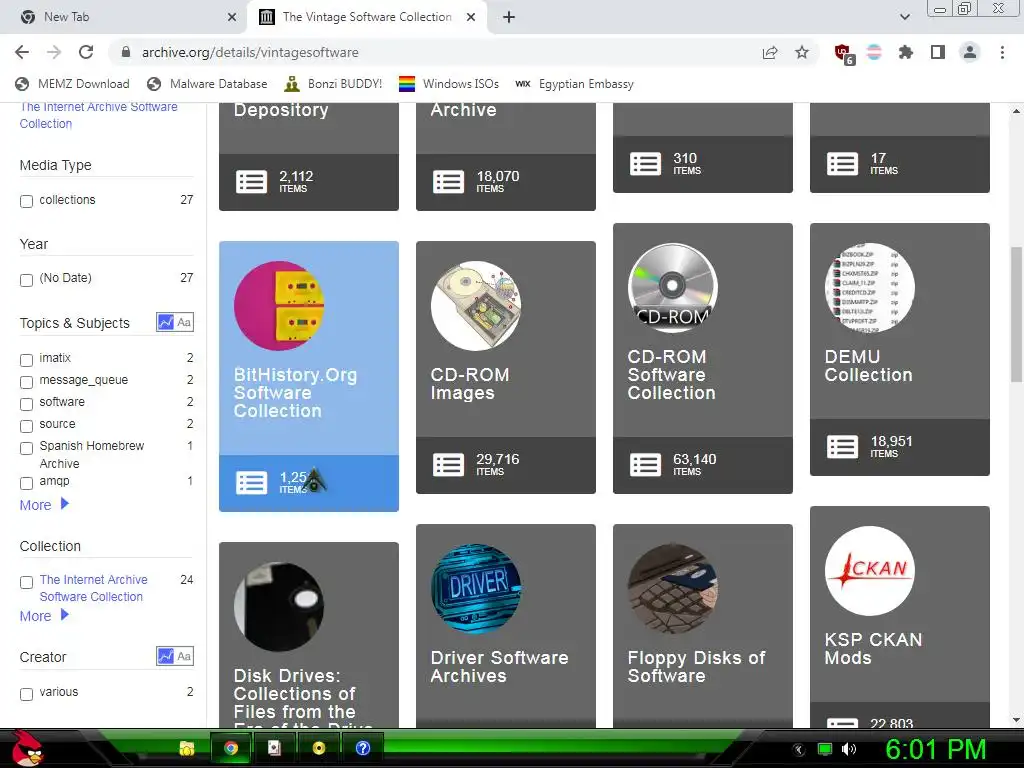Image resolution: width=1024 pixels, height=768 pixels.
Task: Click the striped flag extension icon
Action: pyautogui.click(x=874, y=52)
